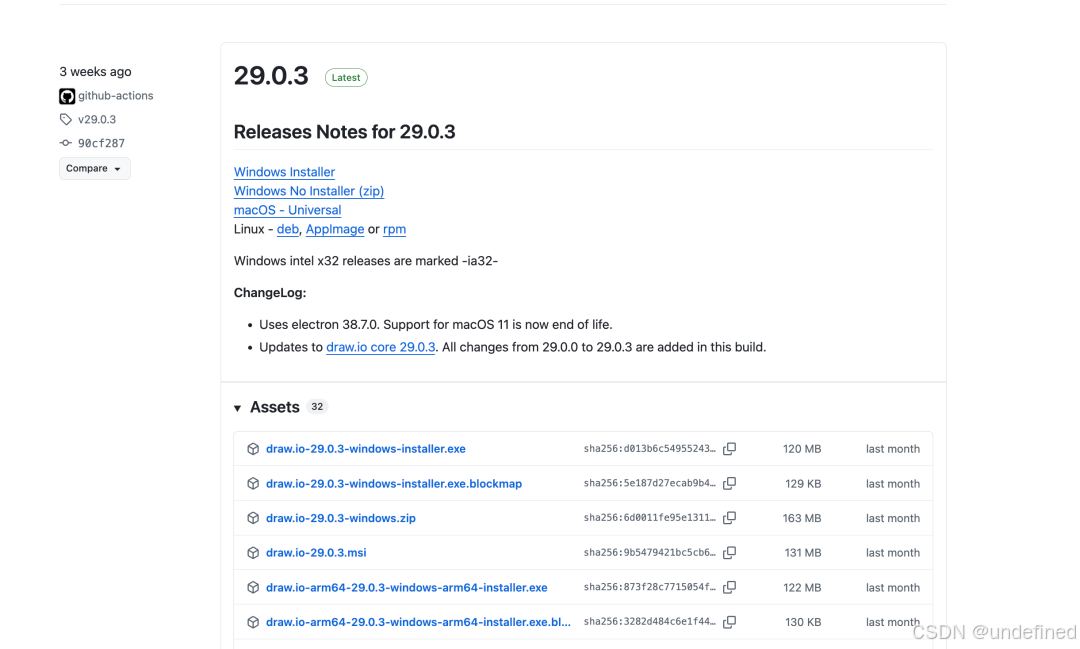Click package icon of draw.io-29.0.3-windows.zip
This screenshot has width=1080, height=649.
click(x=253, y=518)
